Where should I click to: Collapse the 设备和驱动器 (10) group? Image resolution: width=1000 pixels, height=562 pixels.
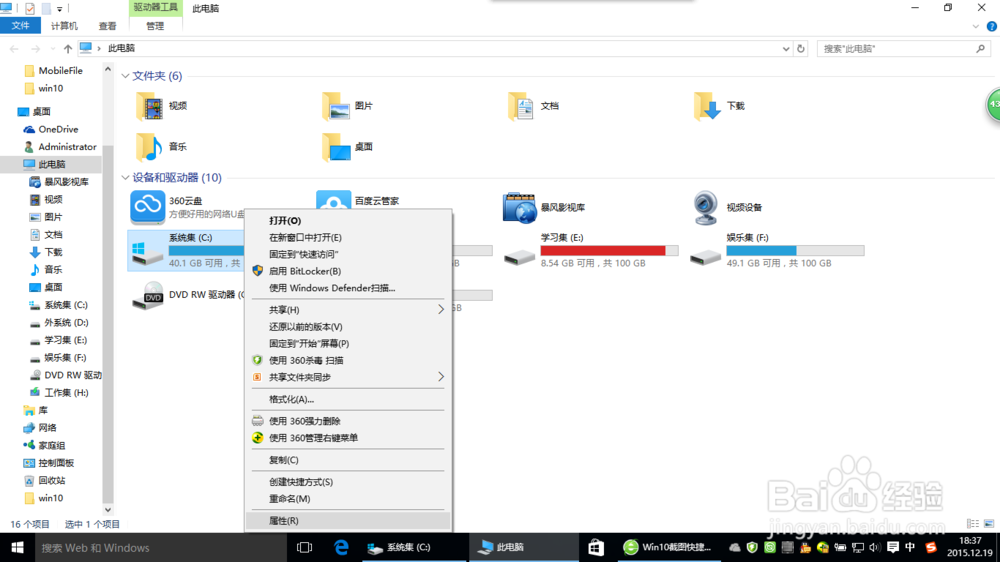(x=125, y=177)
